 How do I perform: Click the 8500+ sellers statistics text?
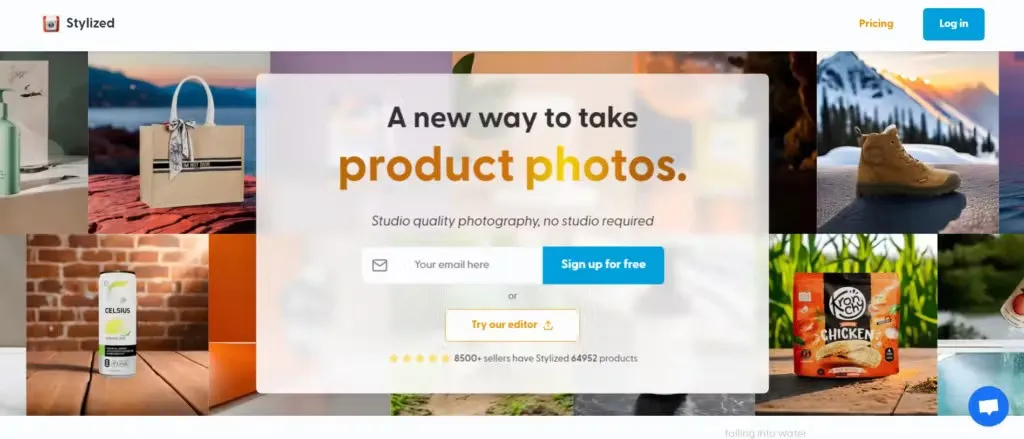pyautogui.click(x=545, y=359)
